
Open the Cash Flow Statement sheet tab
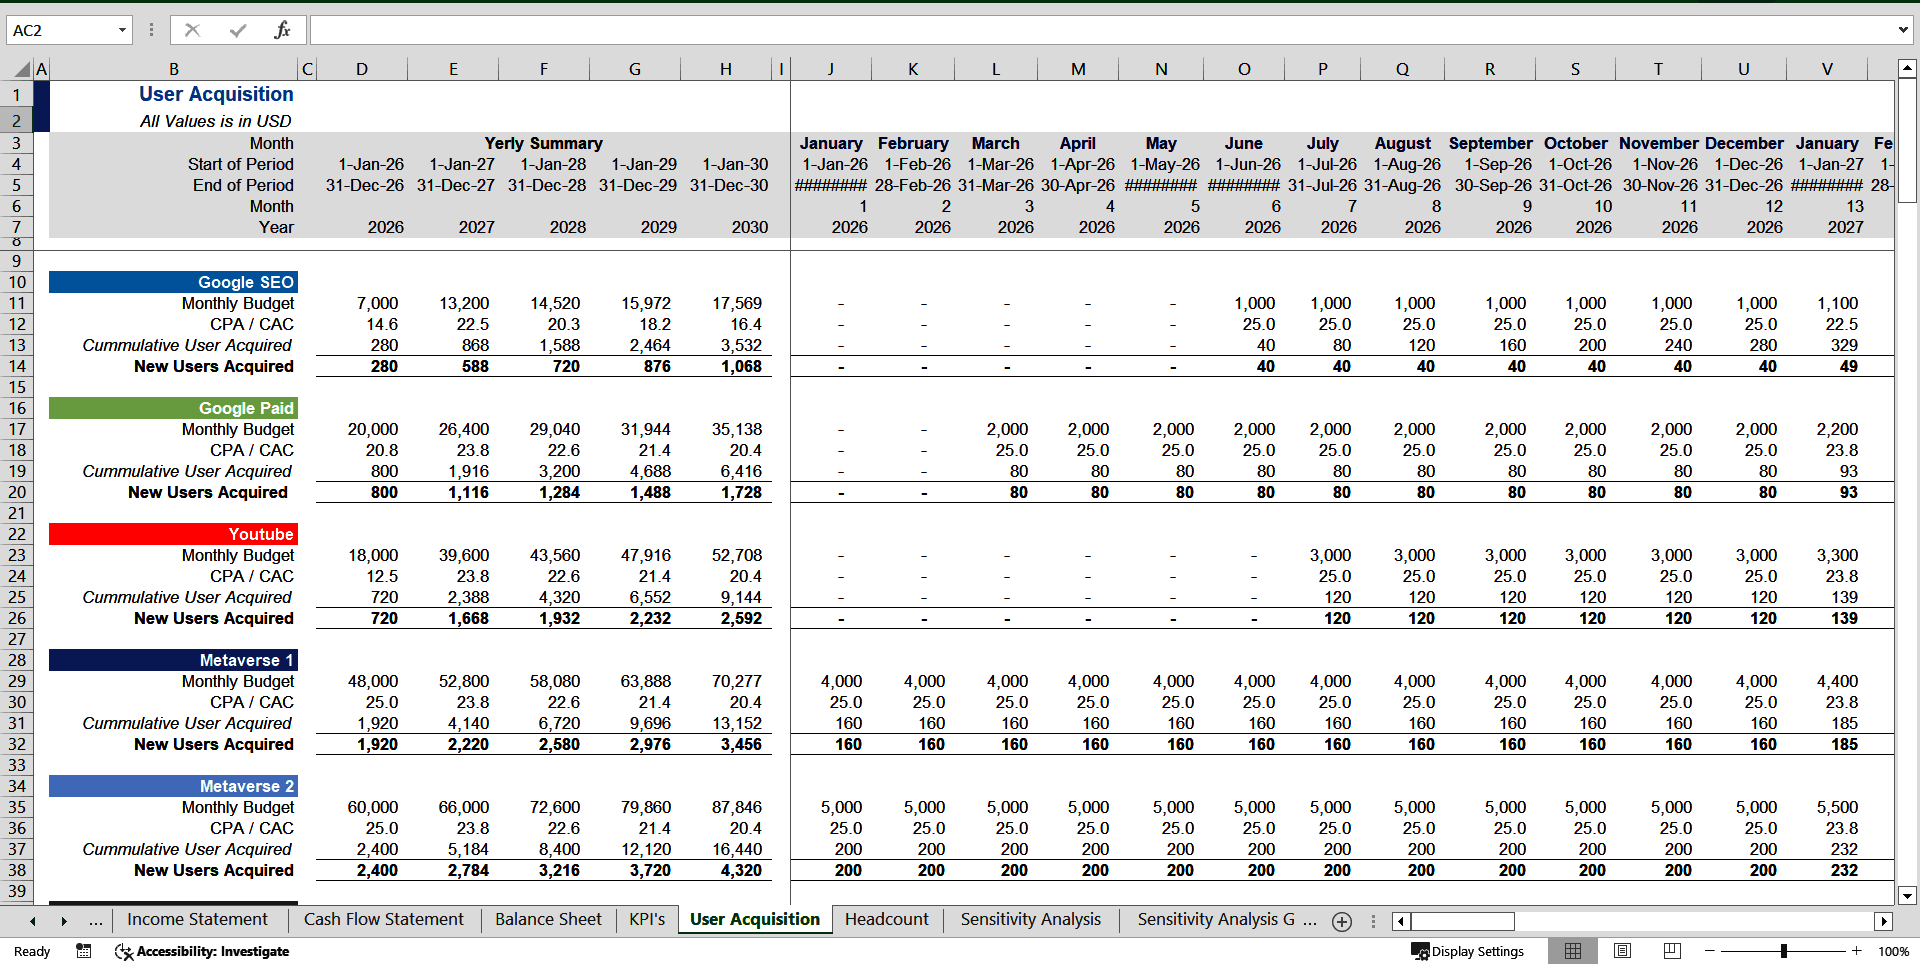pyautogui.click(x=383, y=919)
